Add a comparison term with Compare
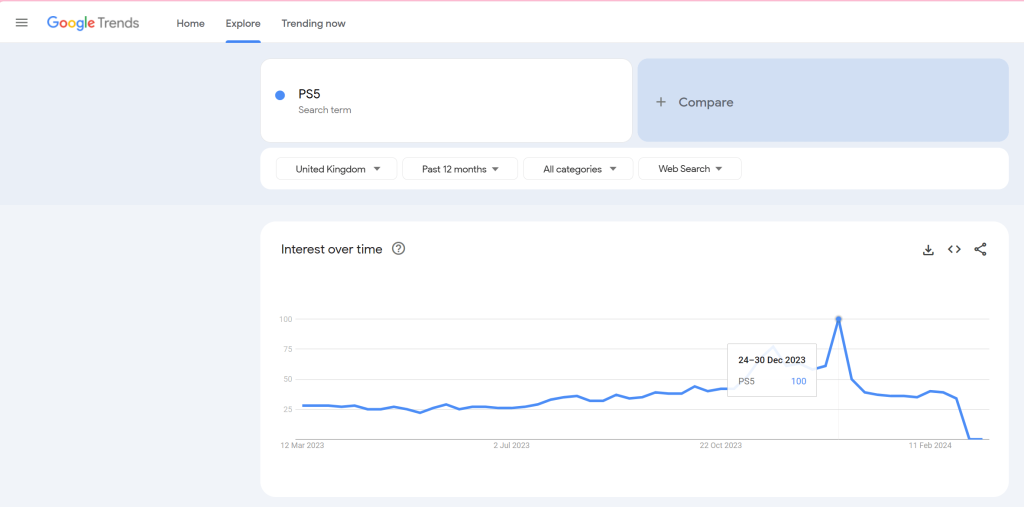Viewport: 1024px width, 507px height. pos(823,101)
